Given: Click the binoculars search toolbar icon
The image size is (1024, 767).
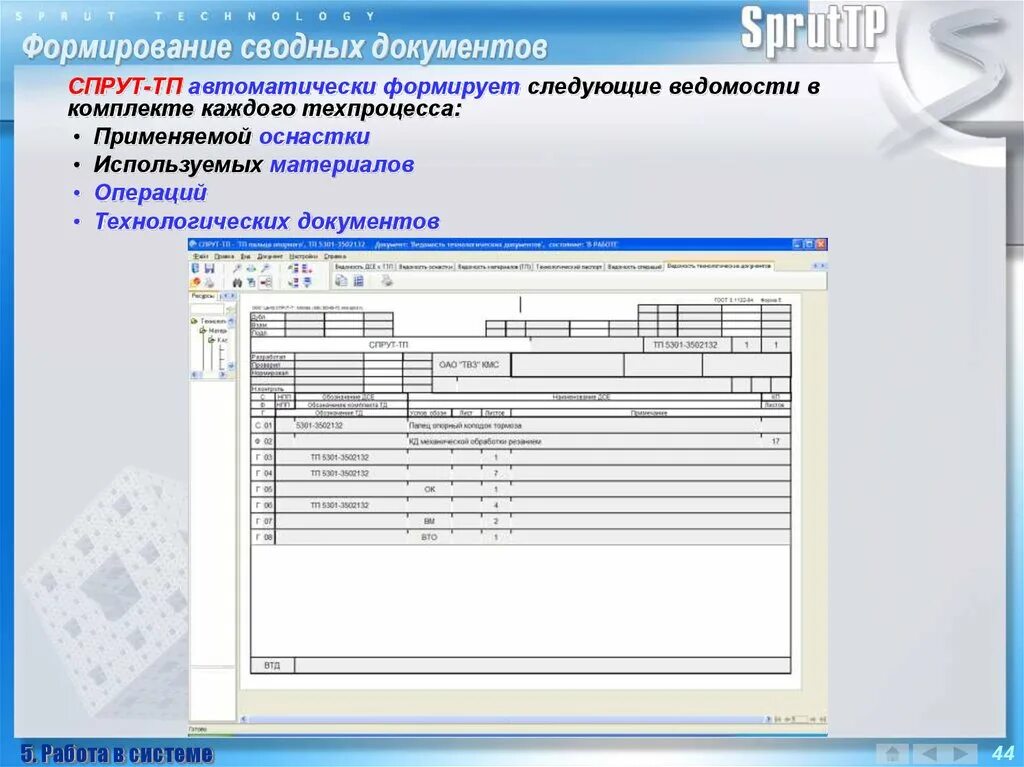Looking at the screenshot, I should pos(237,283).
